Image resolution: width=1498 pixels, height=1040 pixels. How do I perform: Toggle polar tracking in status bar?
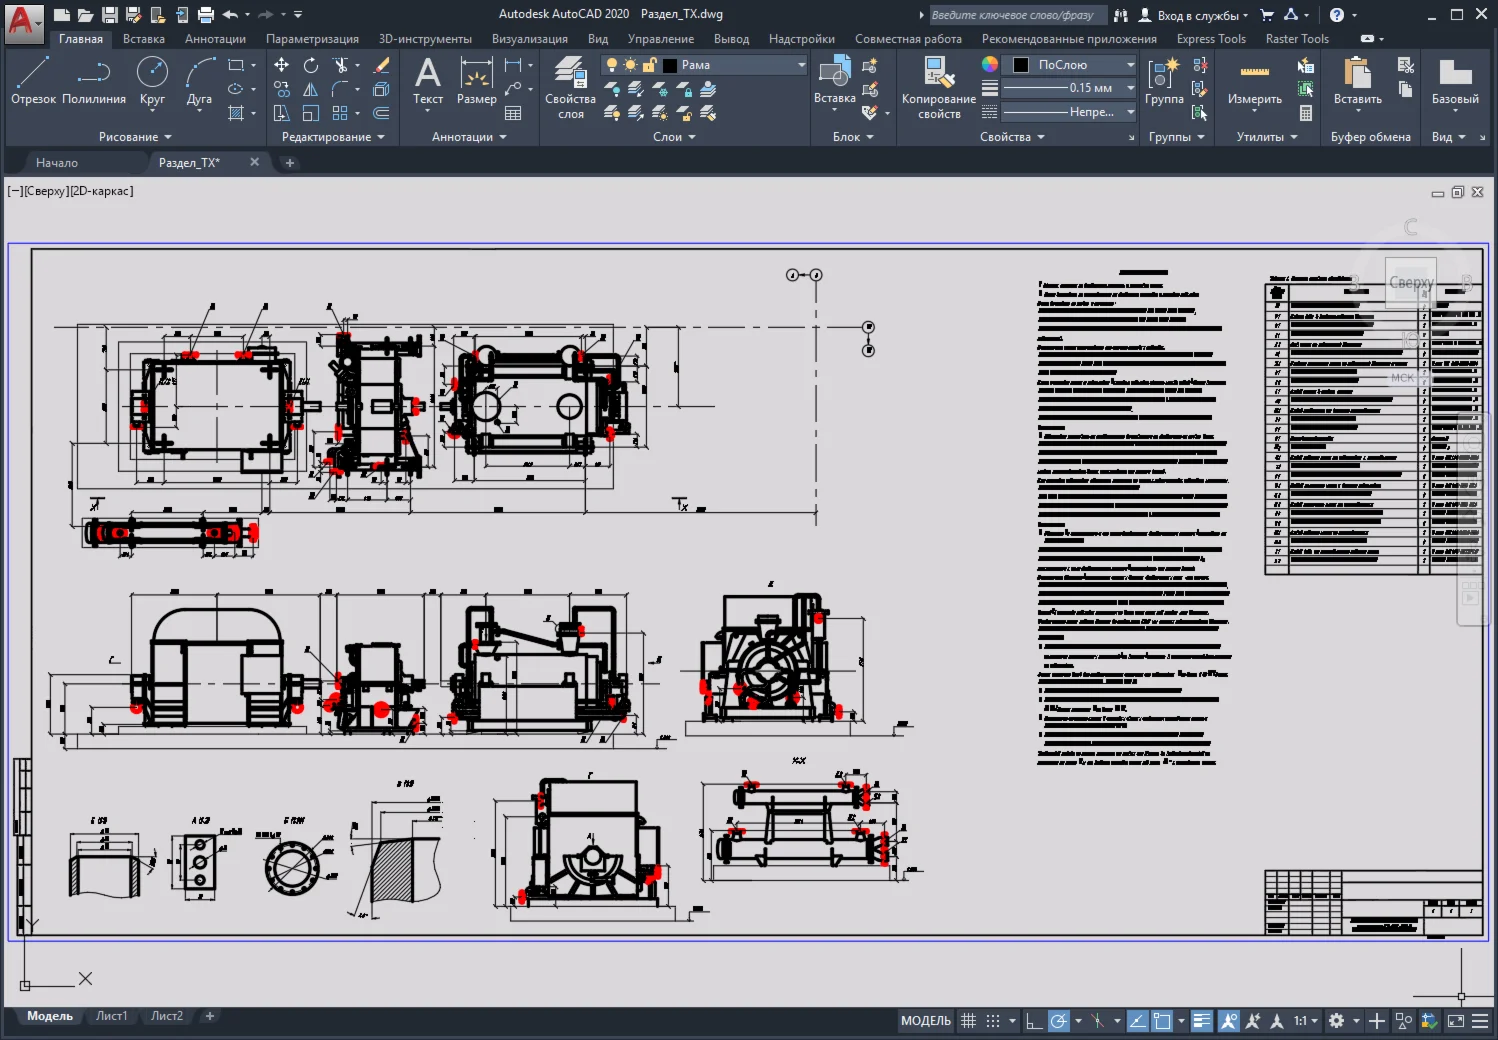coord(1058,1021)
